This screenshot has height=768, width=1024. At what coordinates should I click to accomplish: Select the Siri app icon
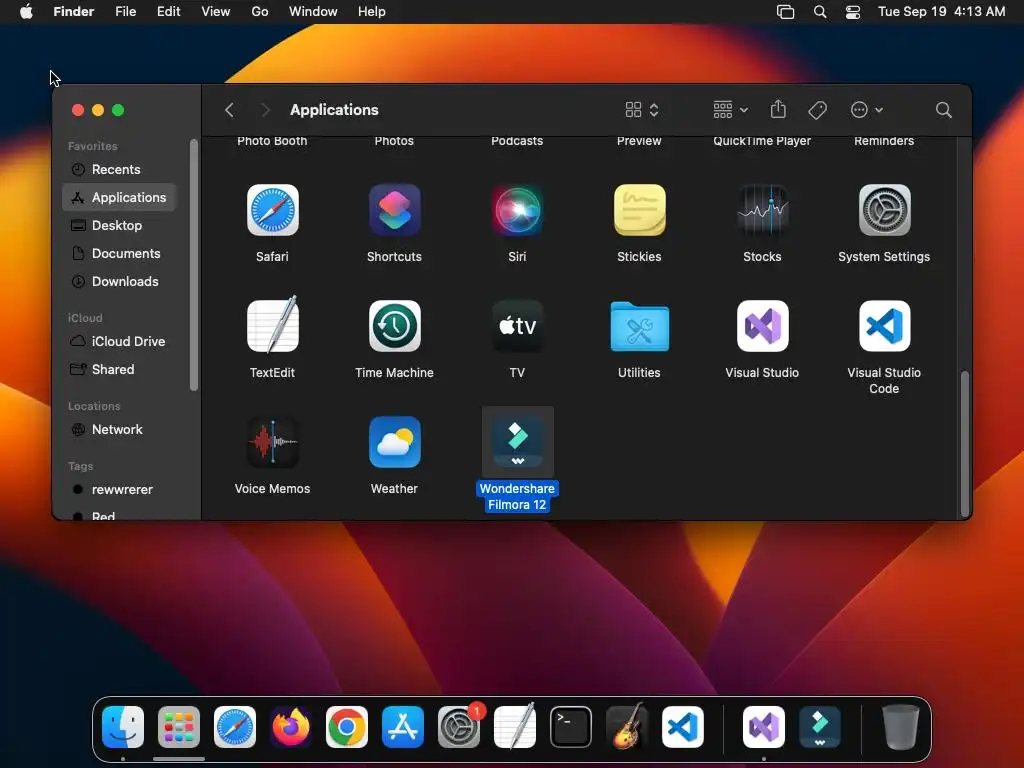(x=517, y=210)
